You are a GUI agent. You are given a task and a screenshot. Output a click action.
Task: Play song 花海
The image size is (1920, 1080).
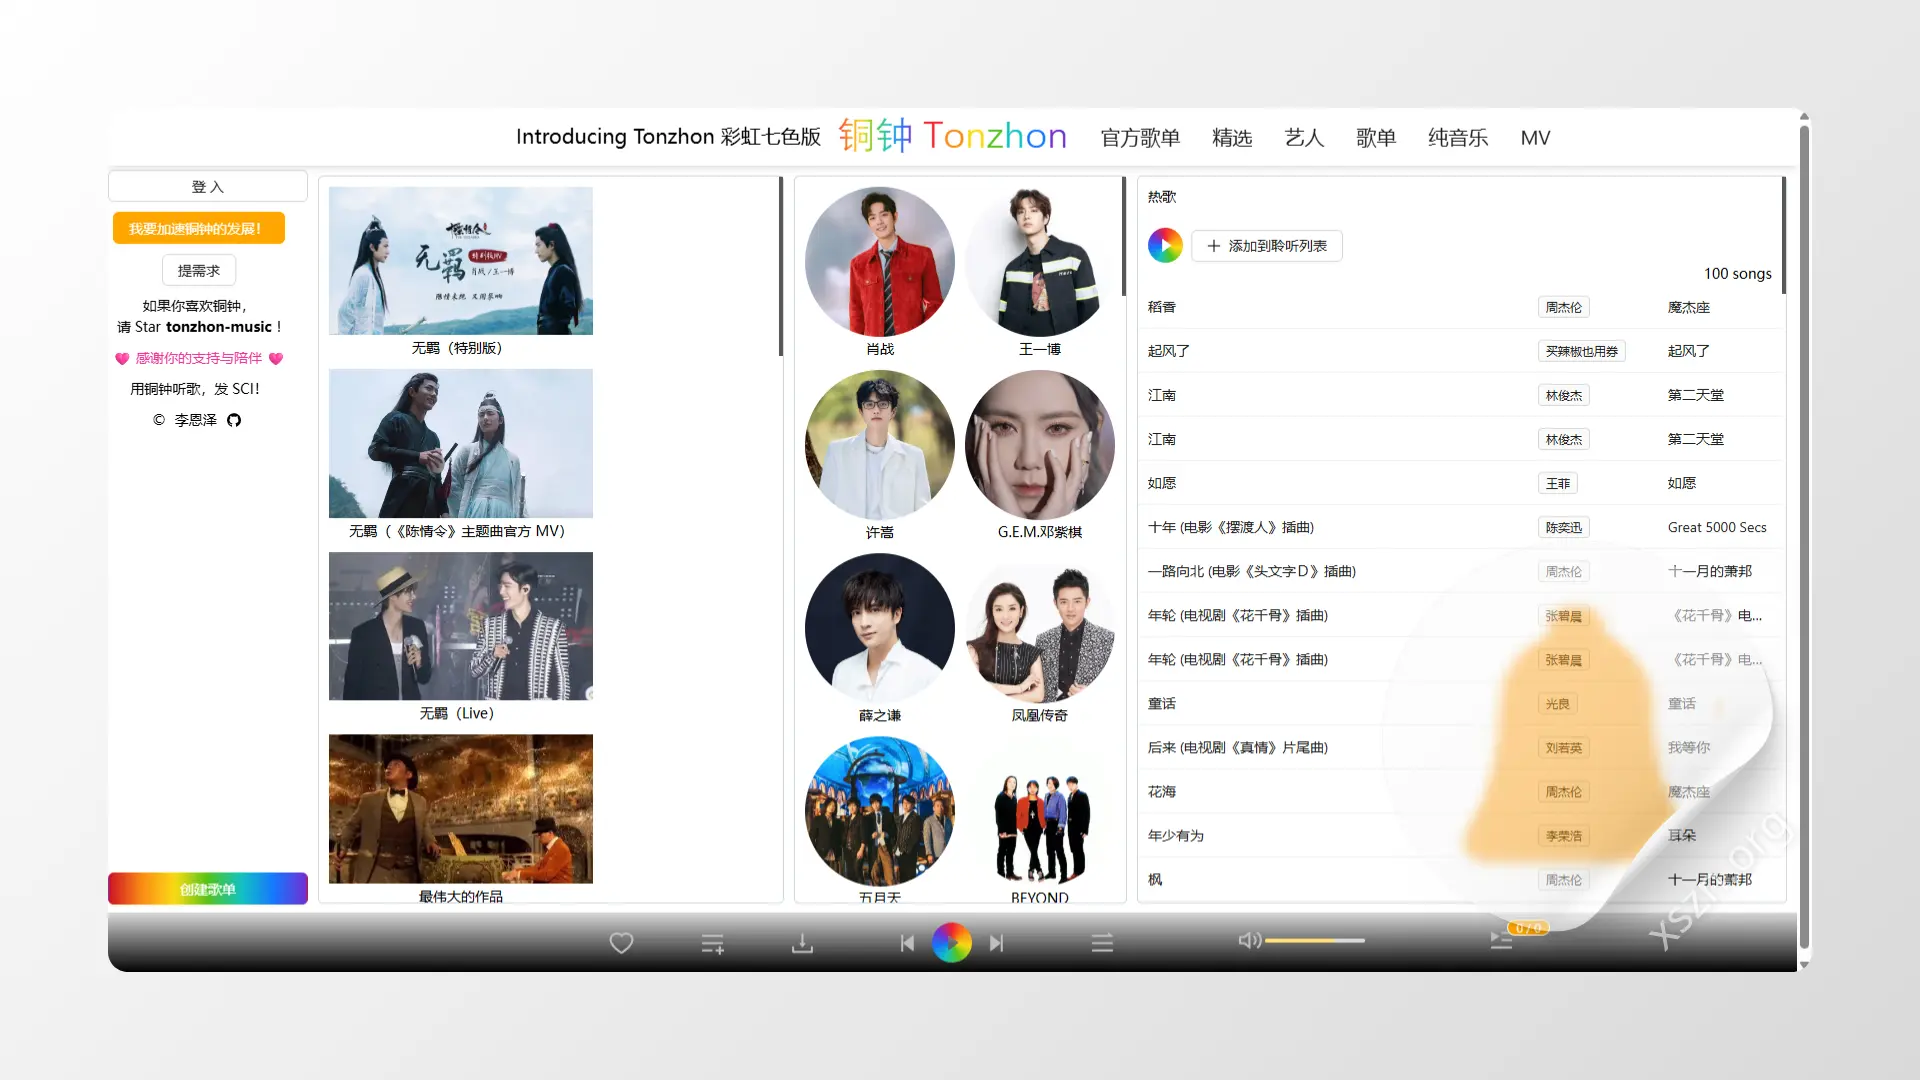click(1162, 791)
